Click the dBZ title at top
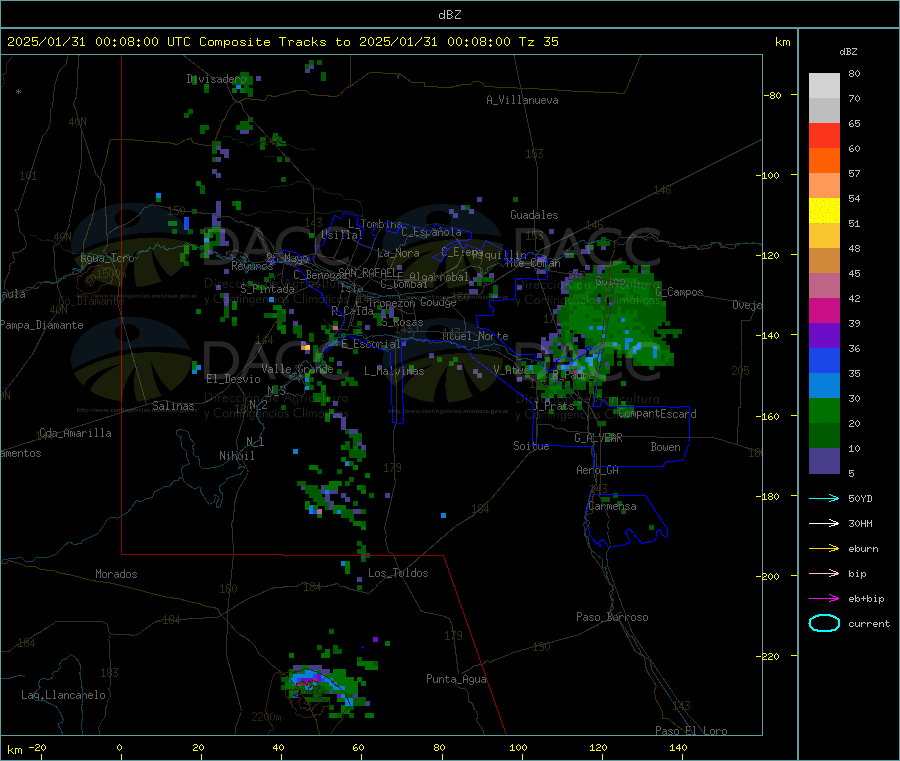Screen dimensions: 900x761 click(449, 15)
